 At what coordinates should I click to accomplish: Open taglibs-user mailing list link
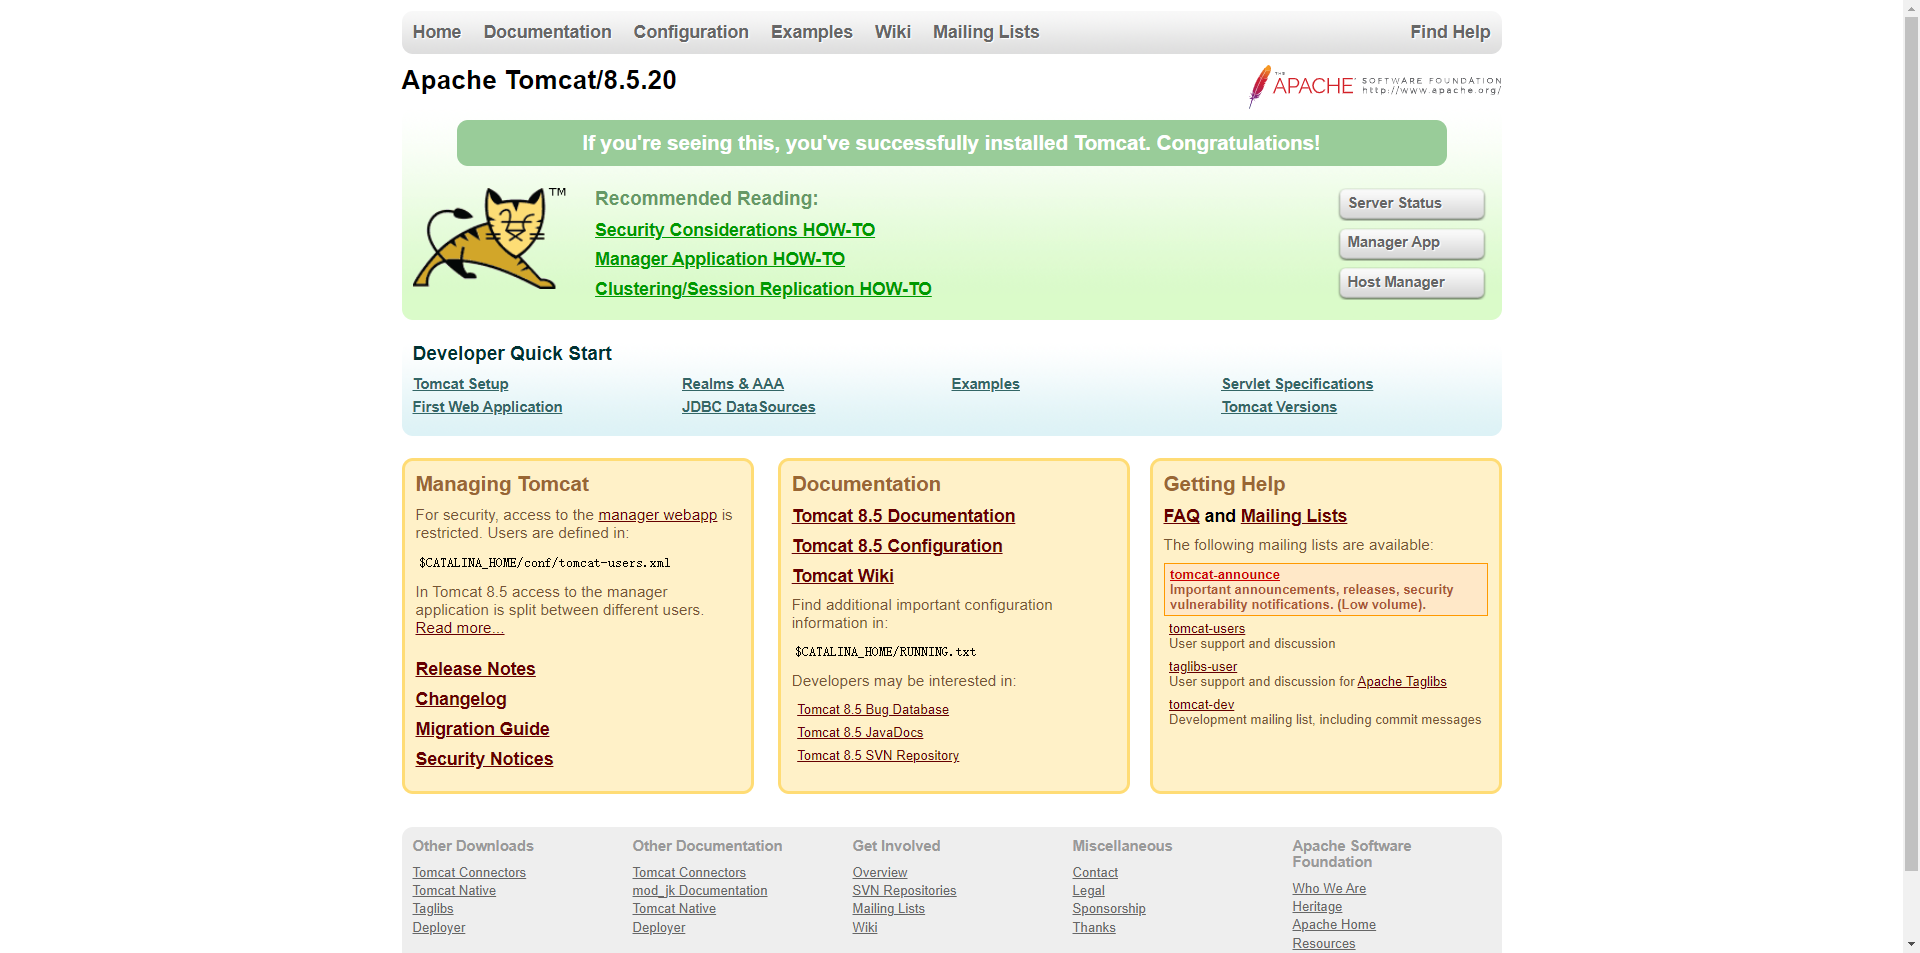[1203, 667]
